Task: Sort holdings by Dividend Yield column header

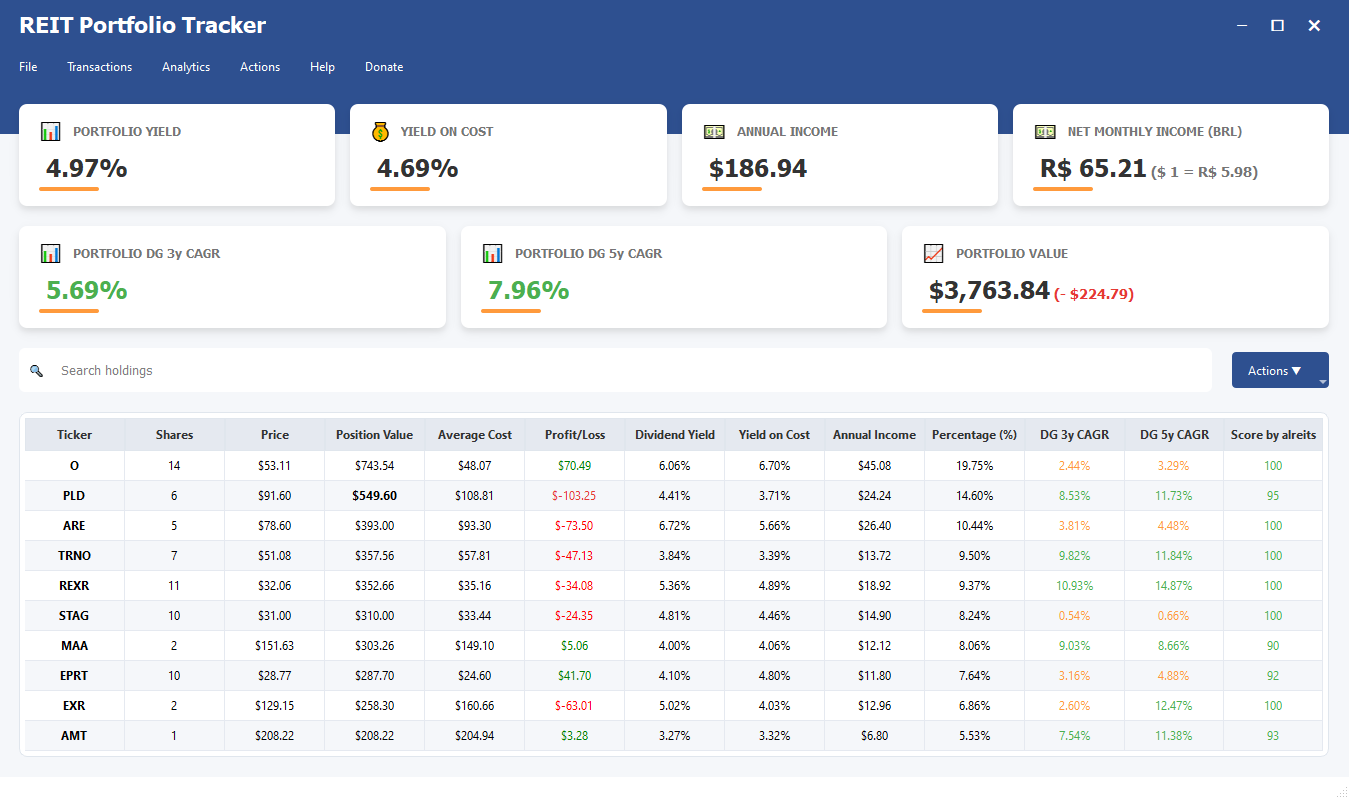Action: pos(675,434)
